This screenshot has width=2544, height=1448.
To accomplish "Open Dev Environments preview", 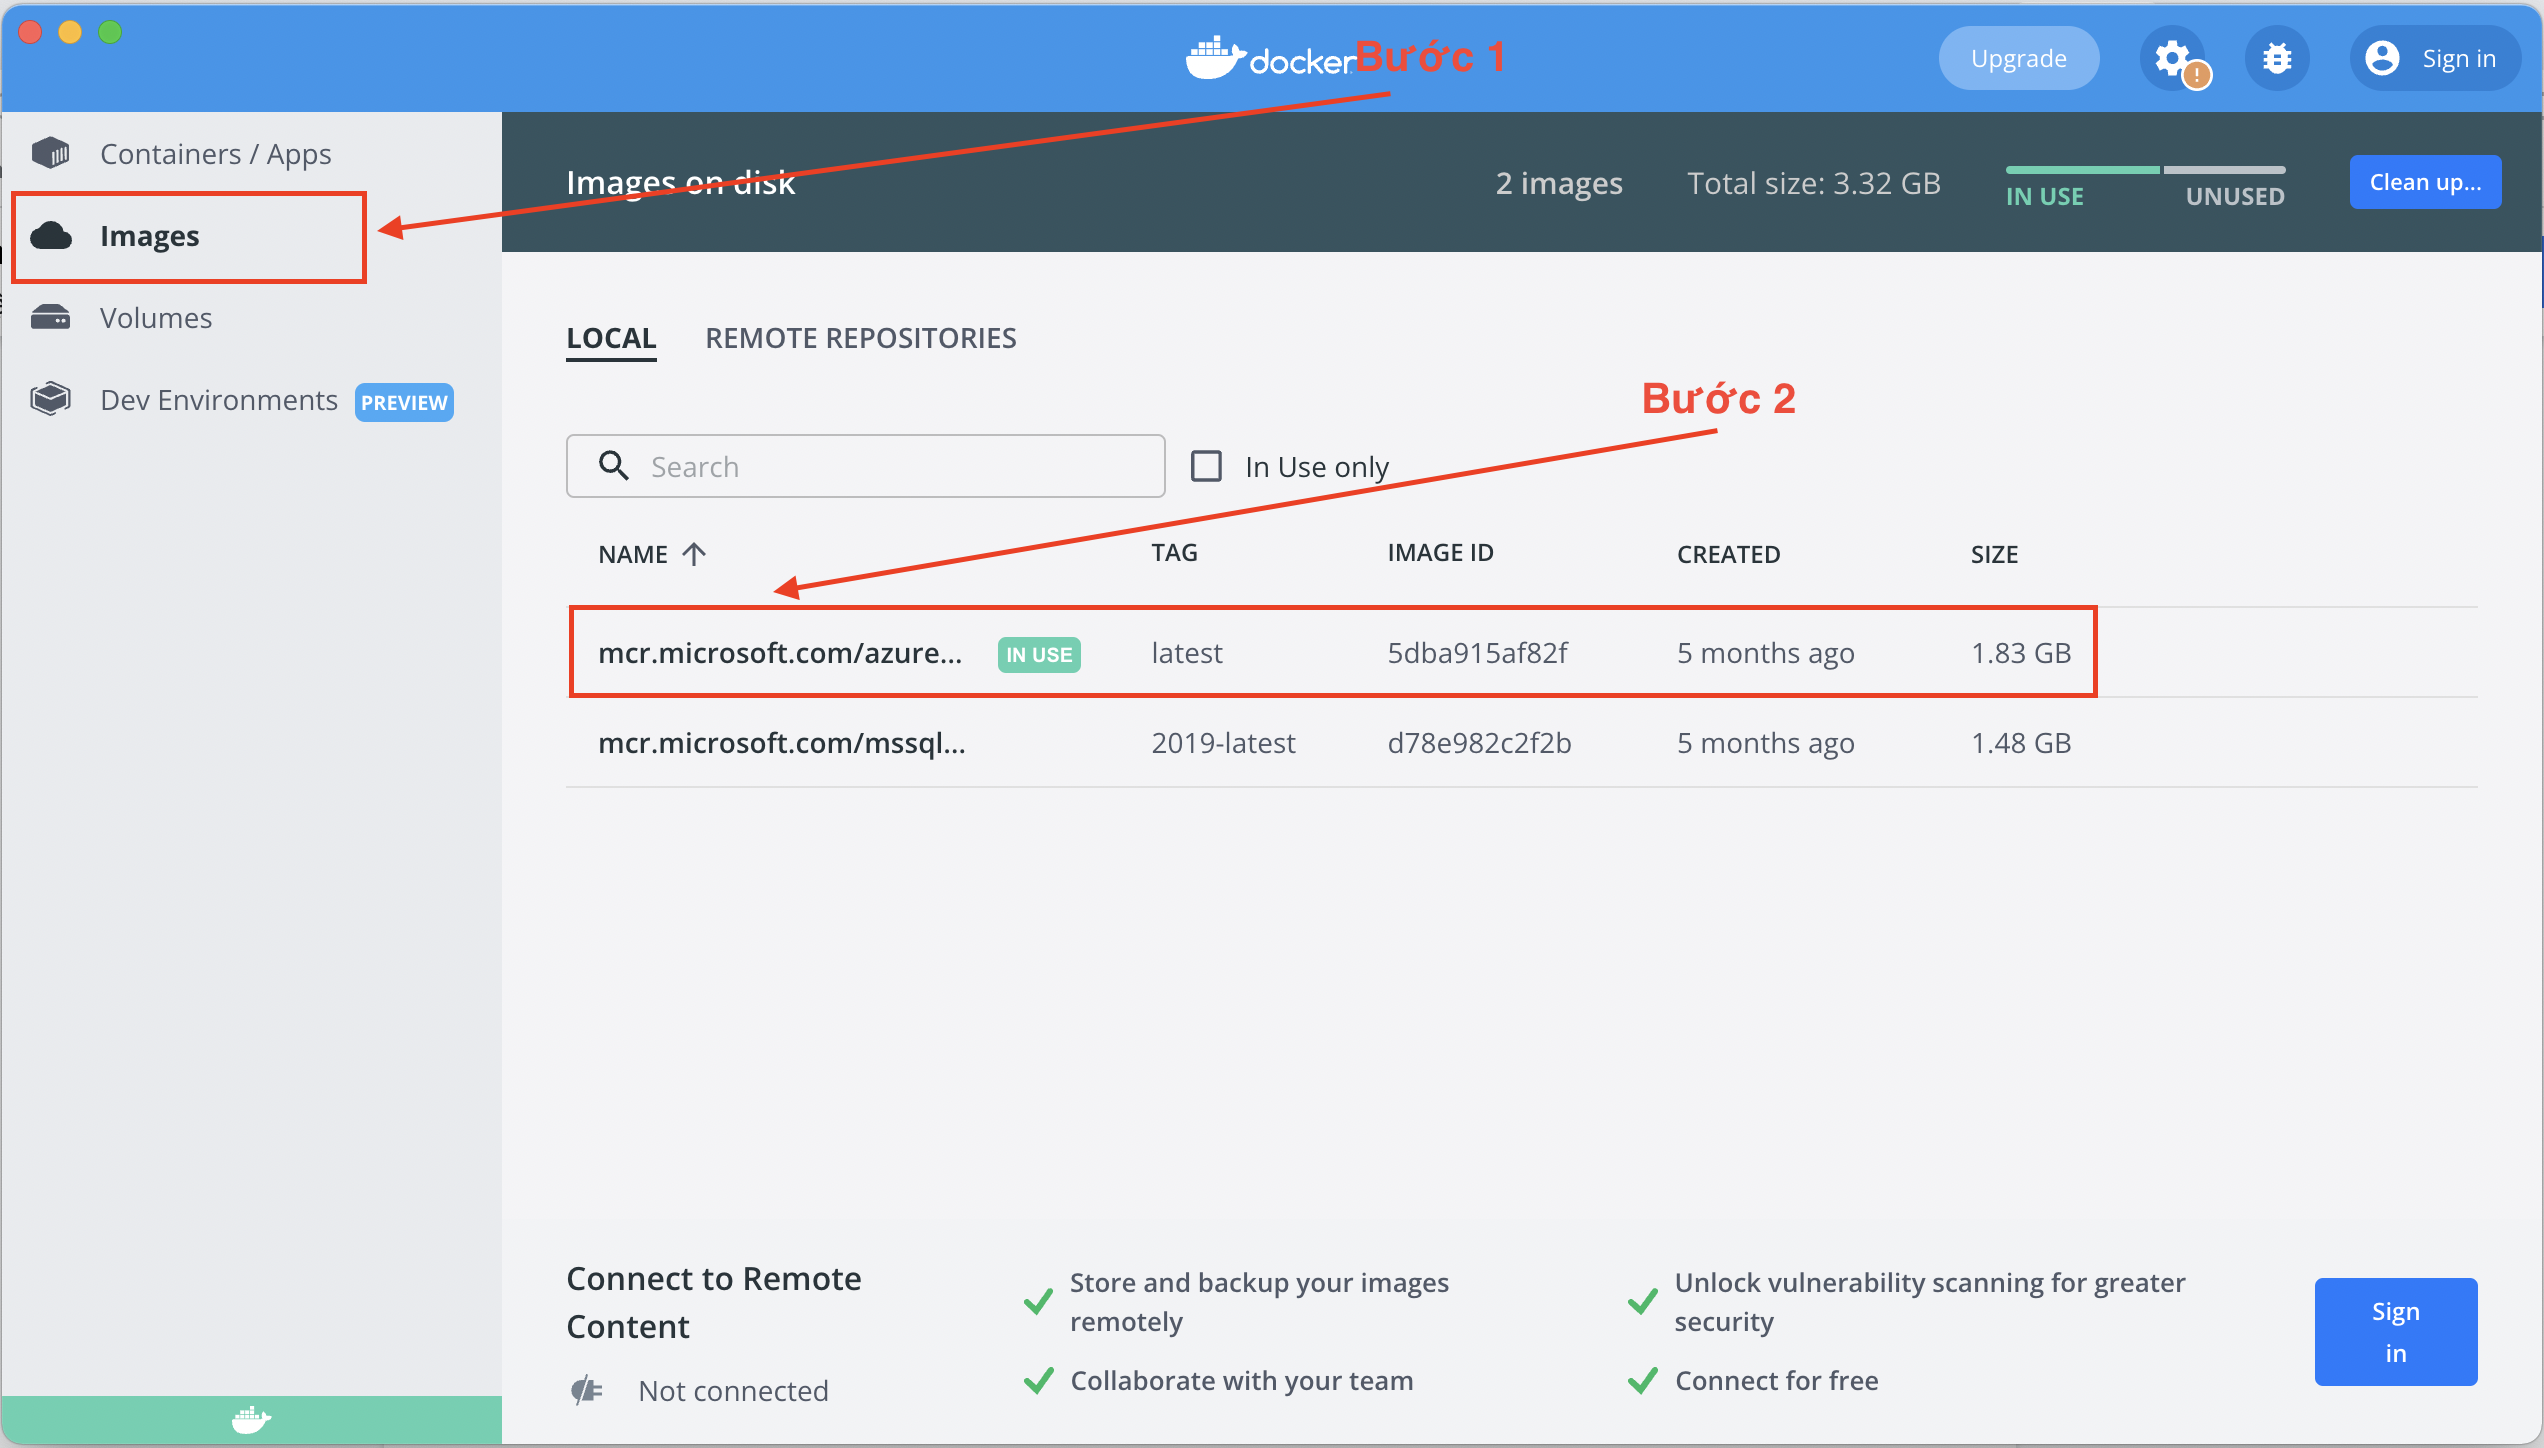I will tap(218, 399).
